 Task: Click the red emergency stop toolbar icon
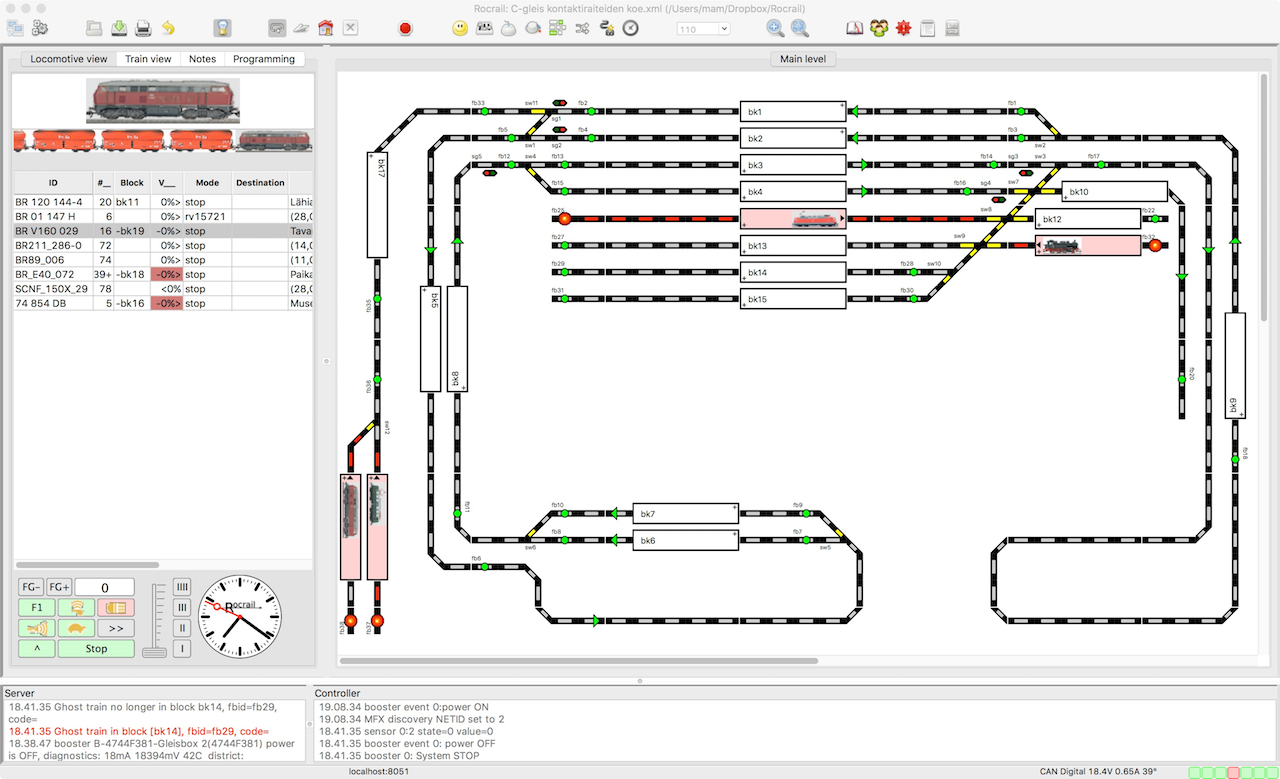click(x=405, y=28)
